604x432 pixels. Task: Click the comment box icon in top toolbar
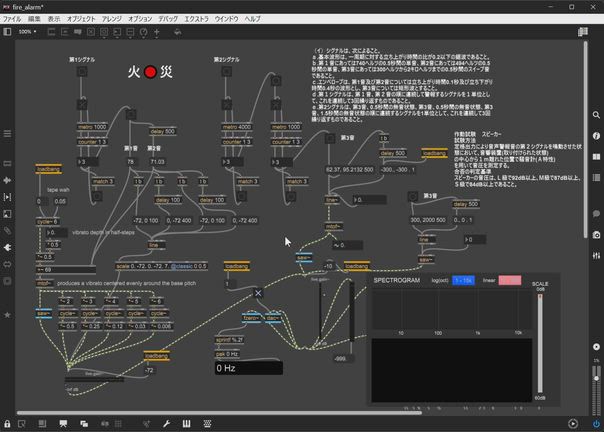click(x=78, y=32)
